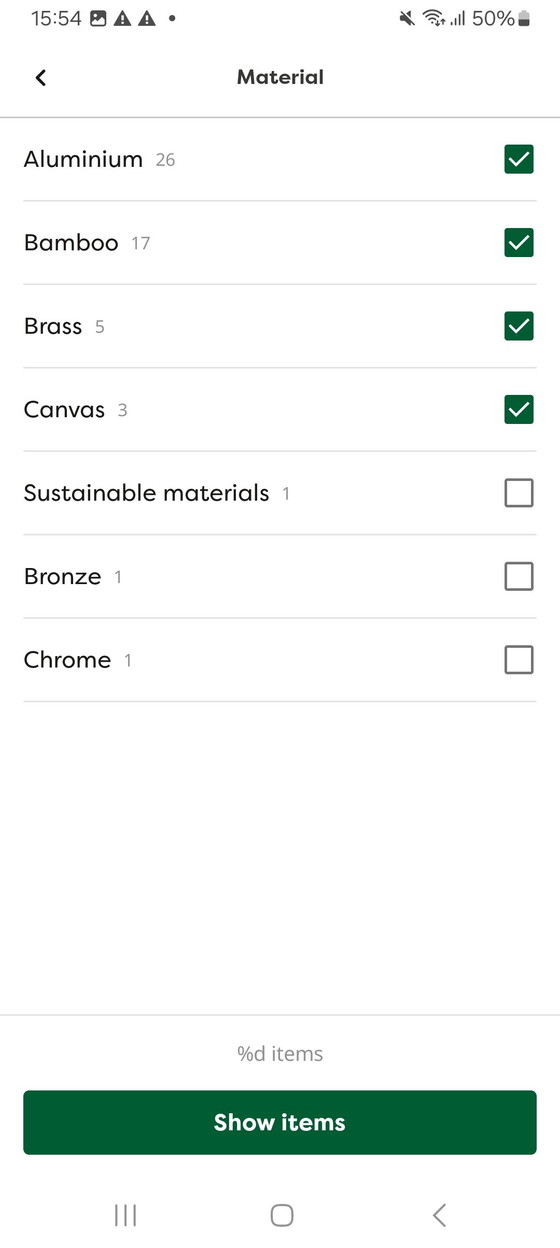Viewport: 560px width, 1248px height.
Task: Uncheck the Bamboo checkbox
Action: pos(519,243)
